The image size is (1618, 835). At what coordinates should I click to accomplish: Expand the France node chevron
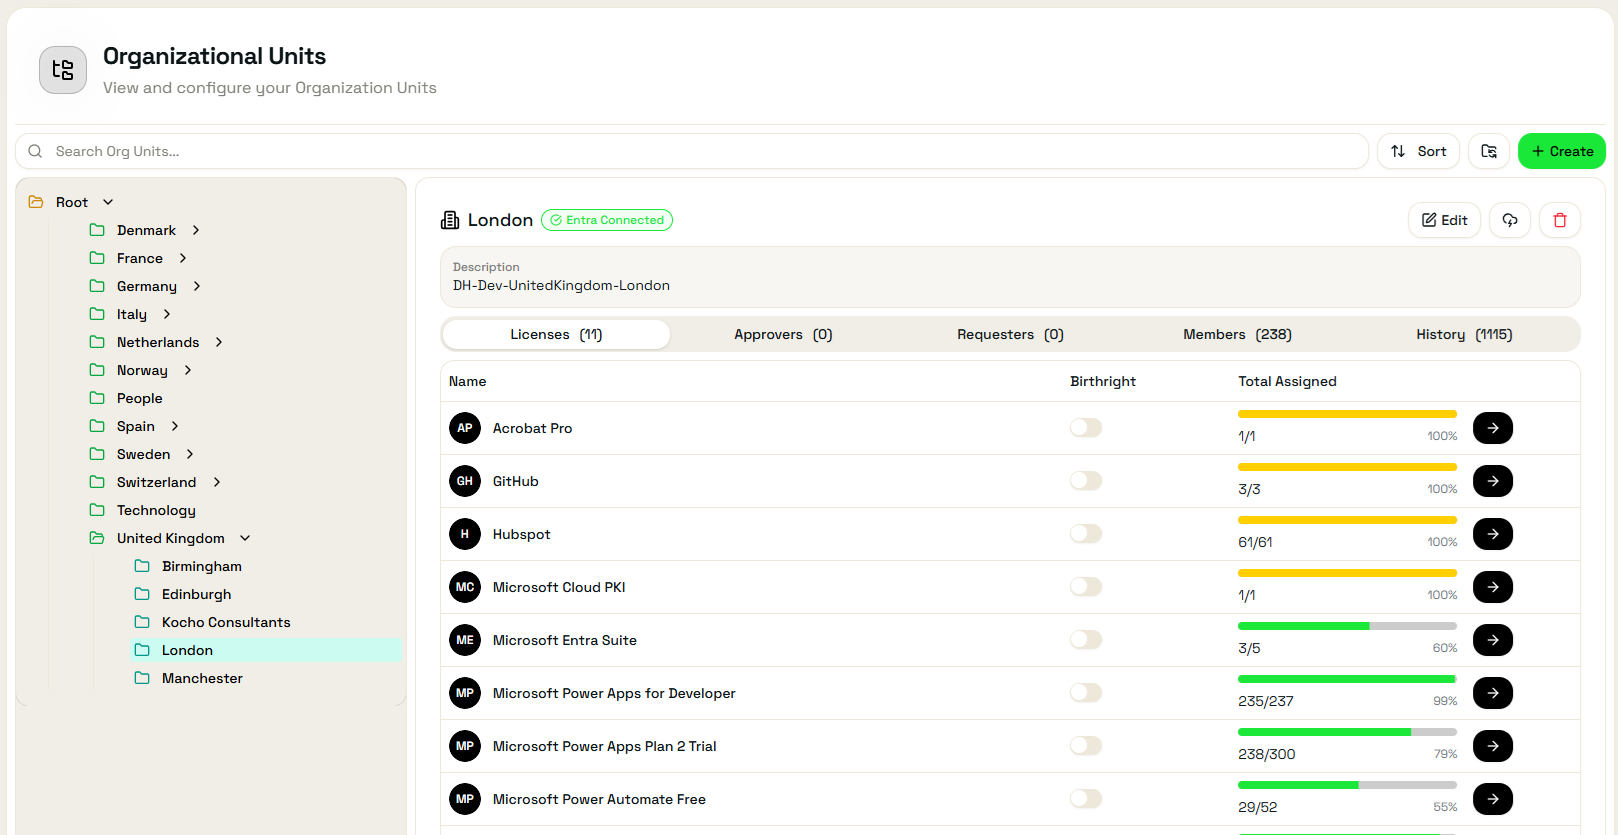pyautogui.click(x=183, y=258)
